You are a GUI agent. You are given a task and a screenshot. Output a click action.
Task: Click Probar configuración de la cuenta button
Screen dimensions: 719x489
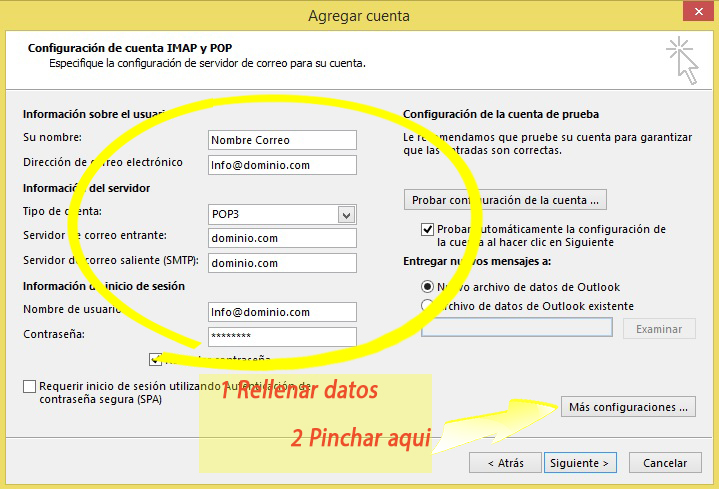505,200
